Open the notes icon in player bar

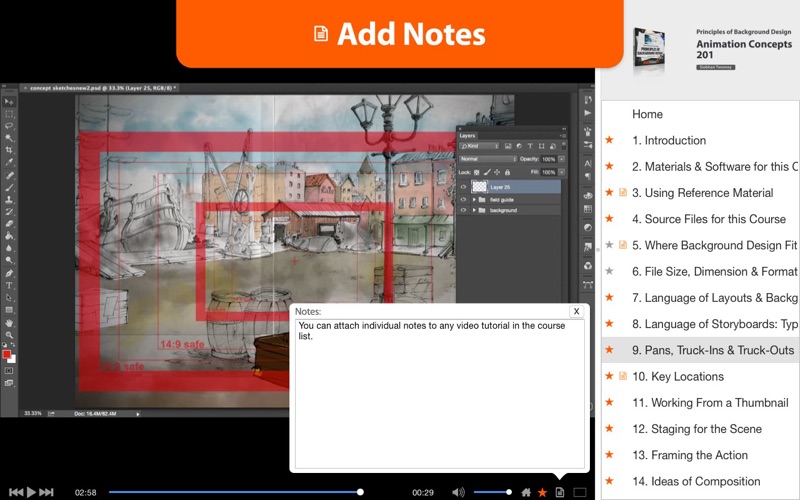560,492
